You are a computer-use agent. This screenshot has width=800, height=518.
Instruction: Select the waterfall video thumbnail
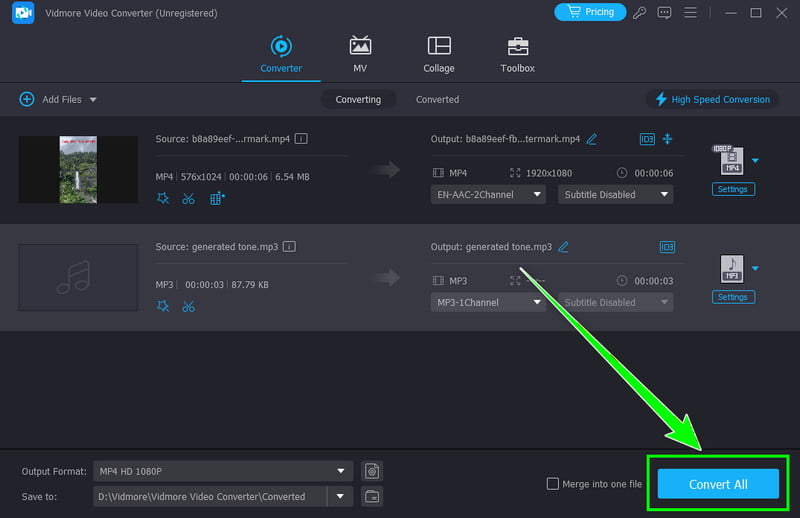coord(78,170)
